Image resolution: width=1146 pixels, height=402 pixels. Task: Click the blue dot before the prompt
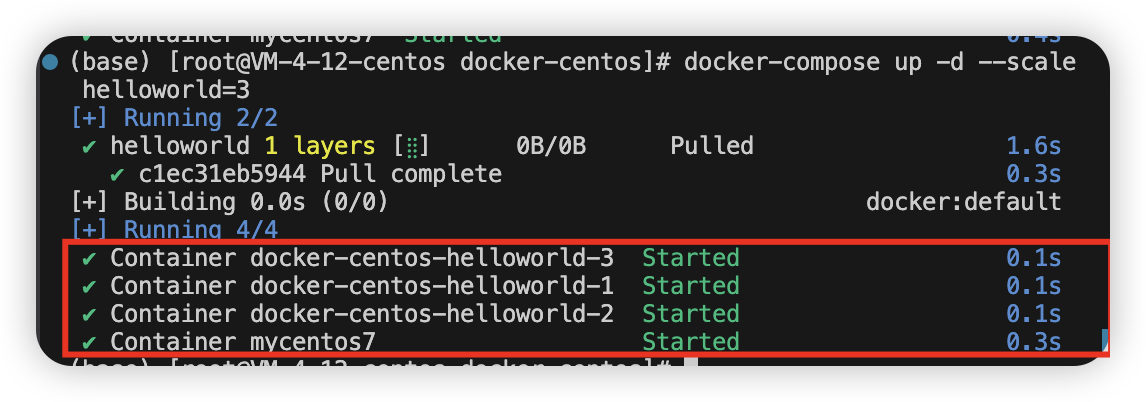pos(51,63)
